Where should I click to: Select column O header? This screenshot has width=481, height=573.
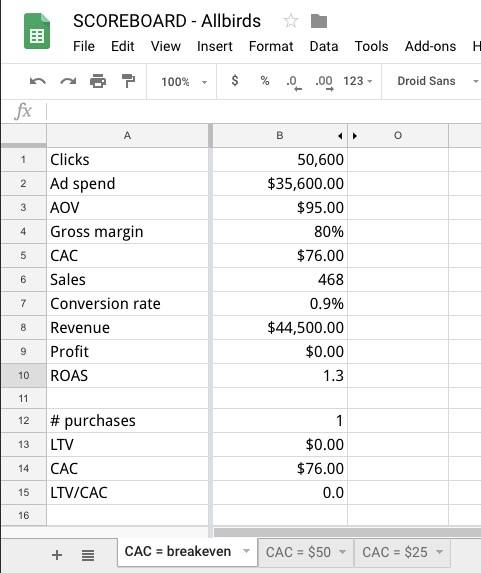[398, 136]
